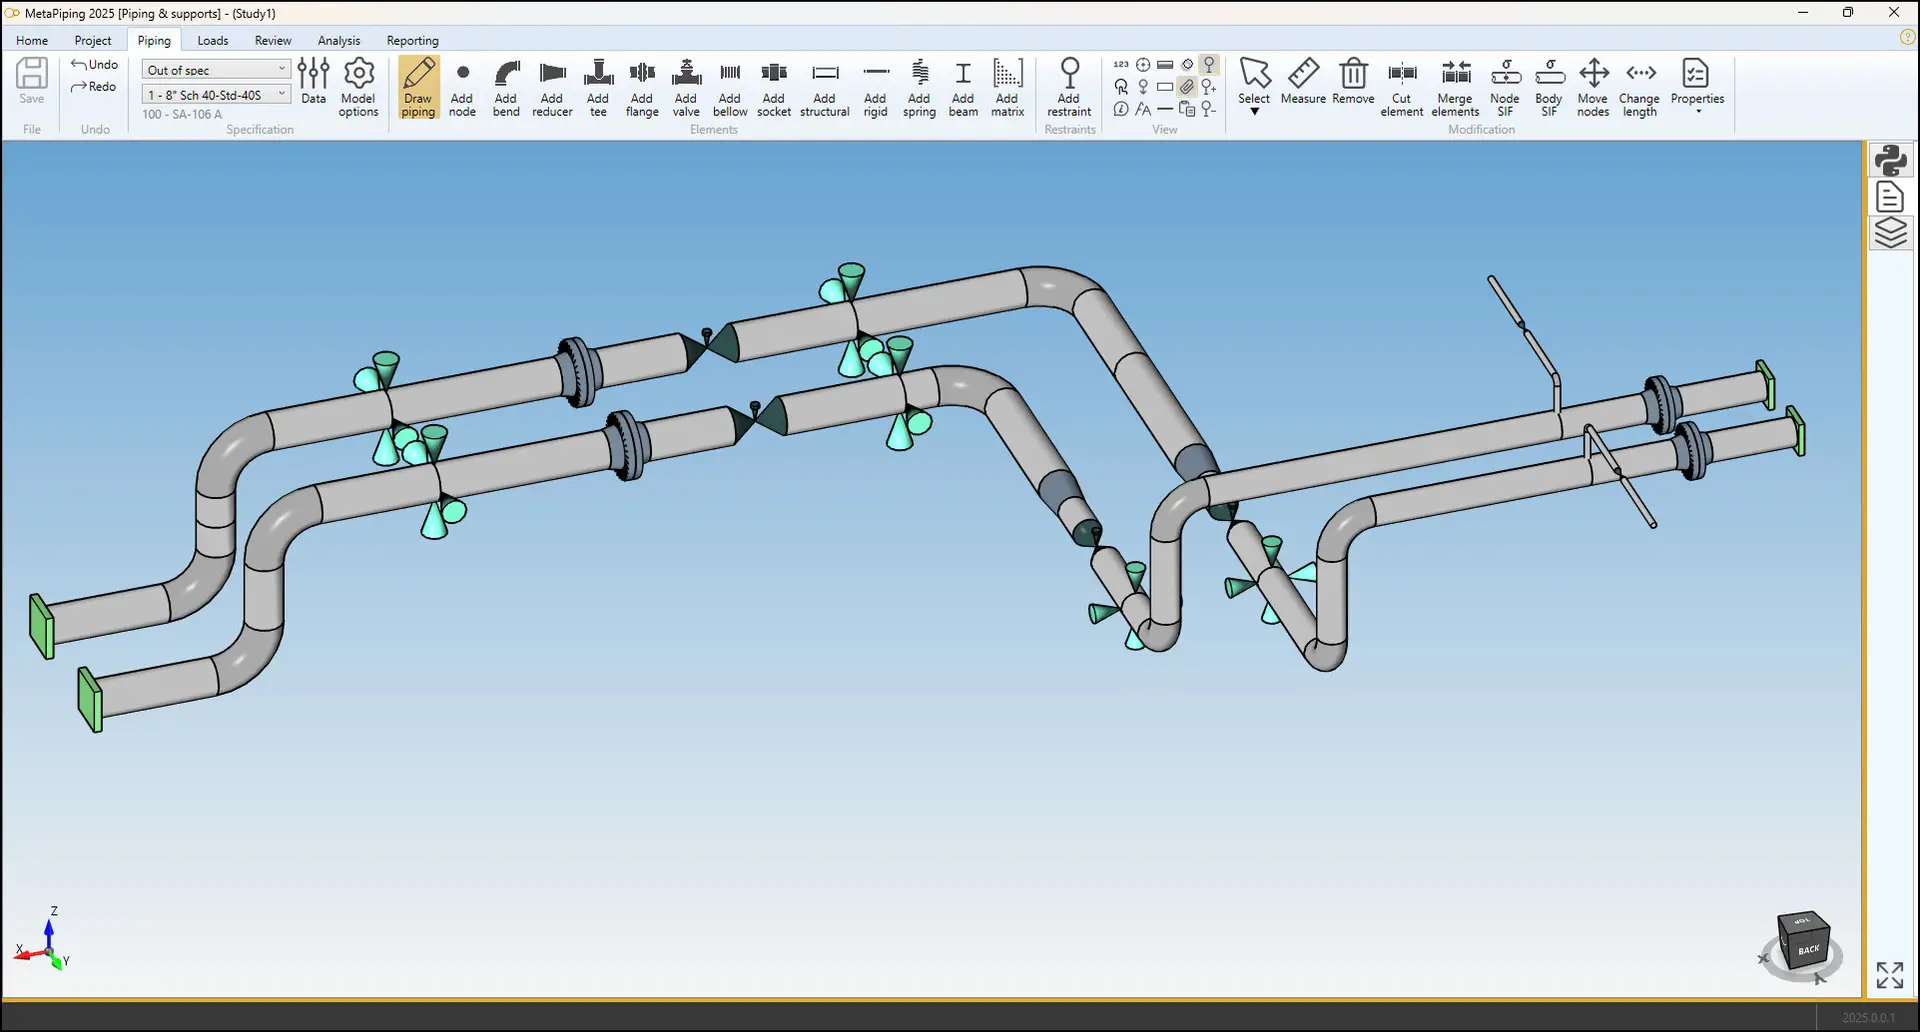Expand the '1 - 8" Sch 40-Std-40S' dropdown
The width and height of the screenshot is (1920, 1032).
(x=216, y=95)
